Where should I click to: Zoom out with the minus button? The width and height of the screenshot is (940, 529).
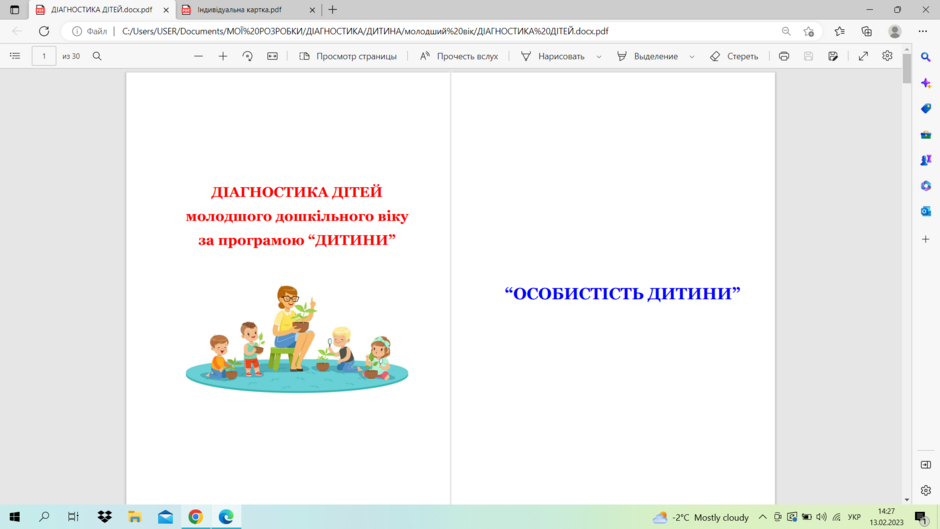tap(198, 56)
